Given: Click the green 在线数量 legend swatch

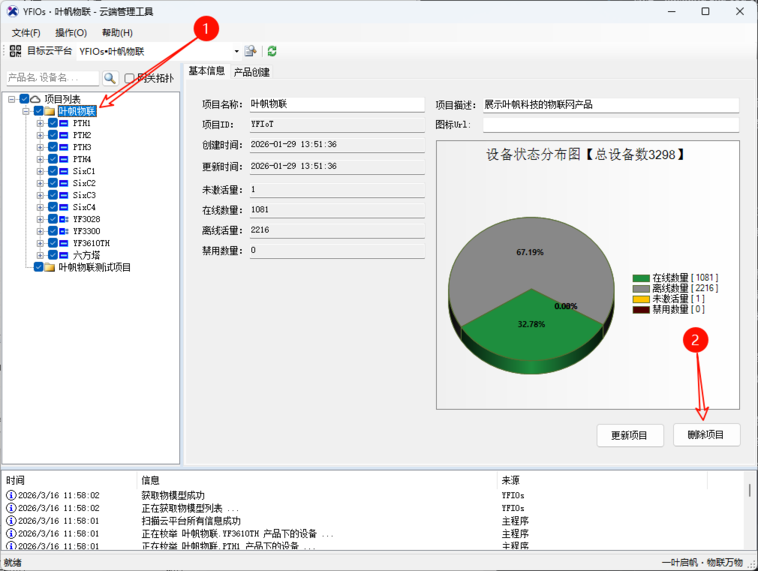Looking at the screenshot, I should pyautogui.click(x=641, y=278).
